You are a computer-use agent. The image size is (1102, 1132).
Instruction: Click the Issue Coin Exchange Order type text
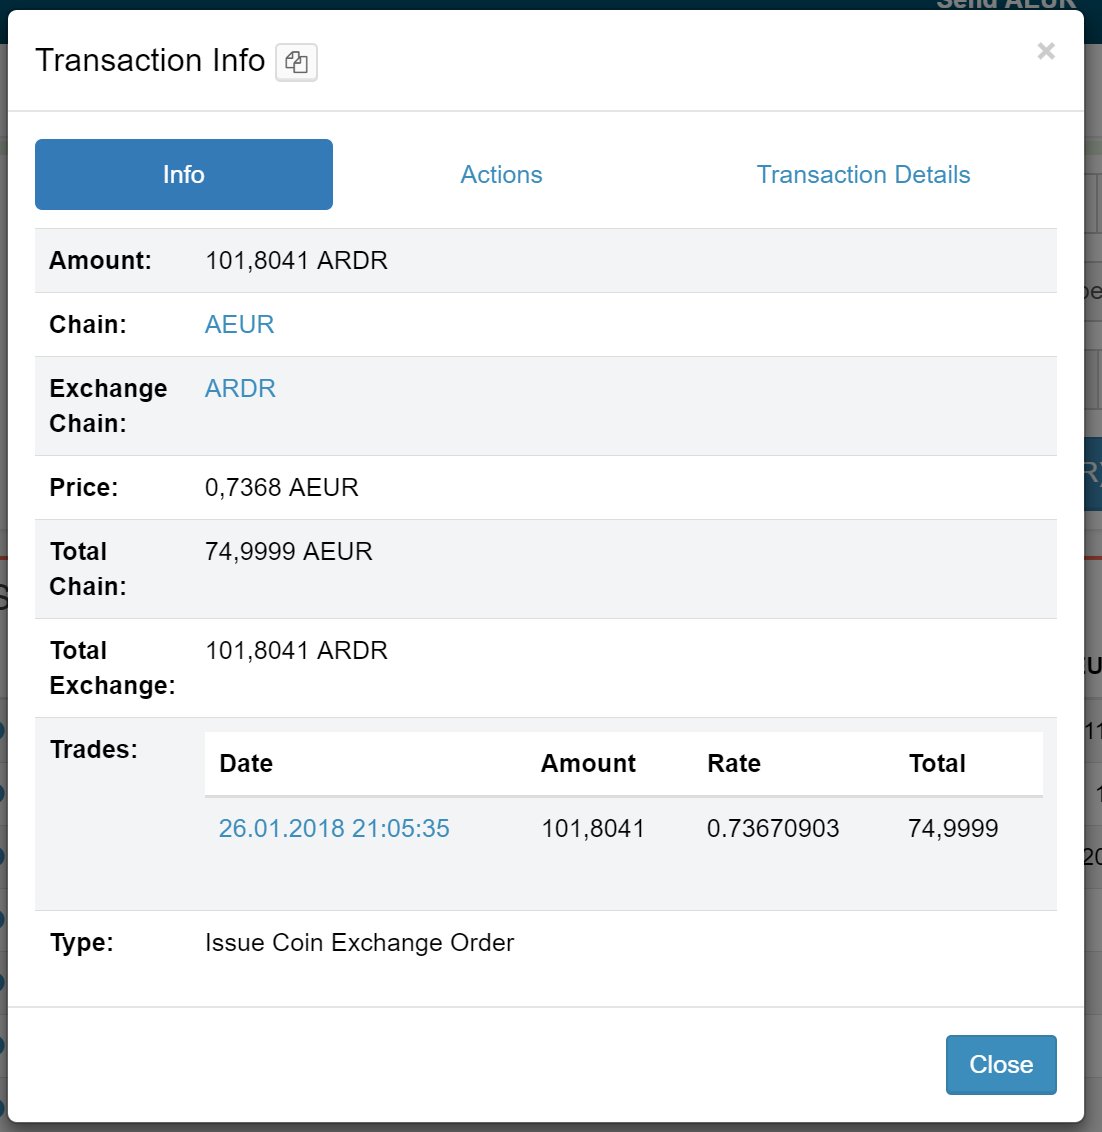pos(360,943)
